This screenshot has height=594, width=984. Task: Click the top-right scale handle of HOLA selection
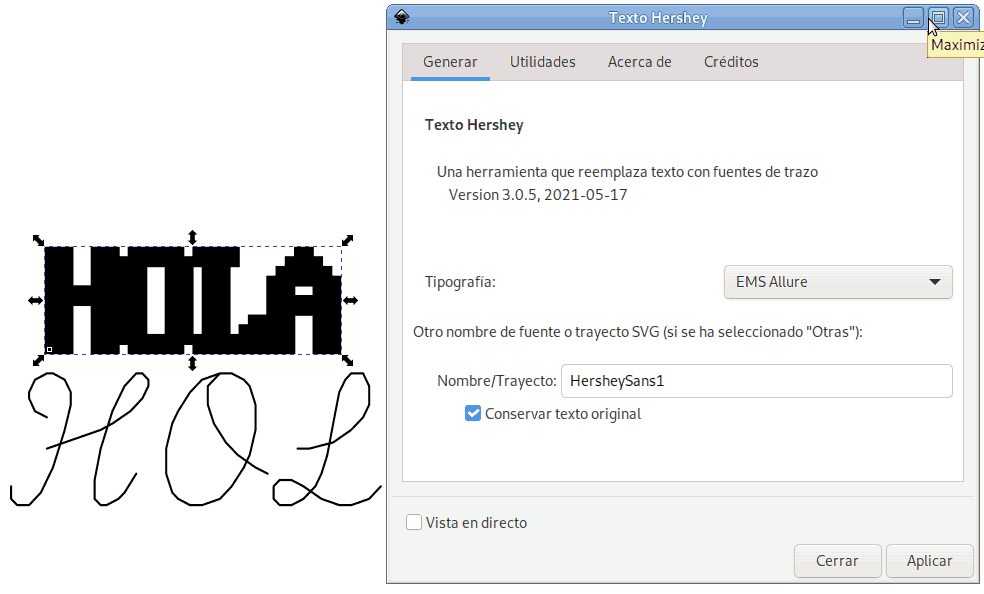347,240
